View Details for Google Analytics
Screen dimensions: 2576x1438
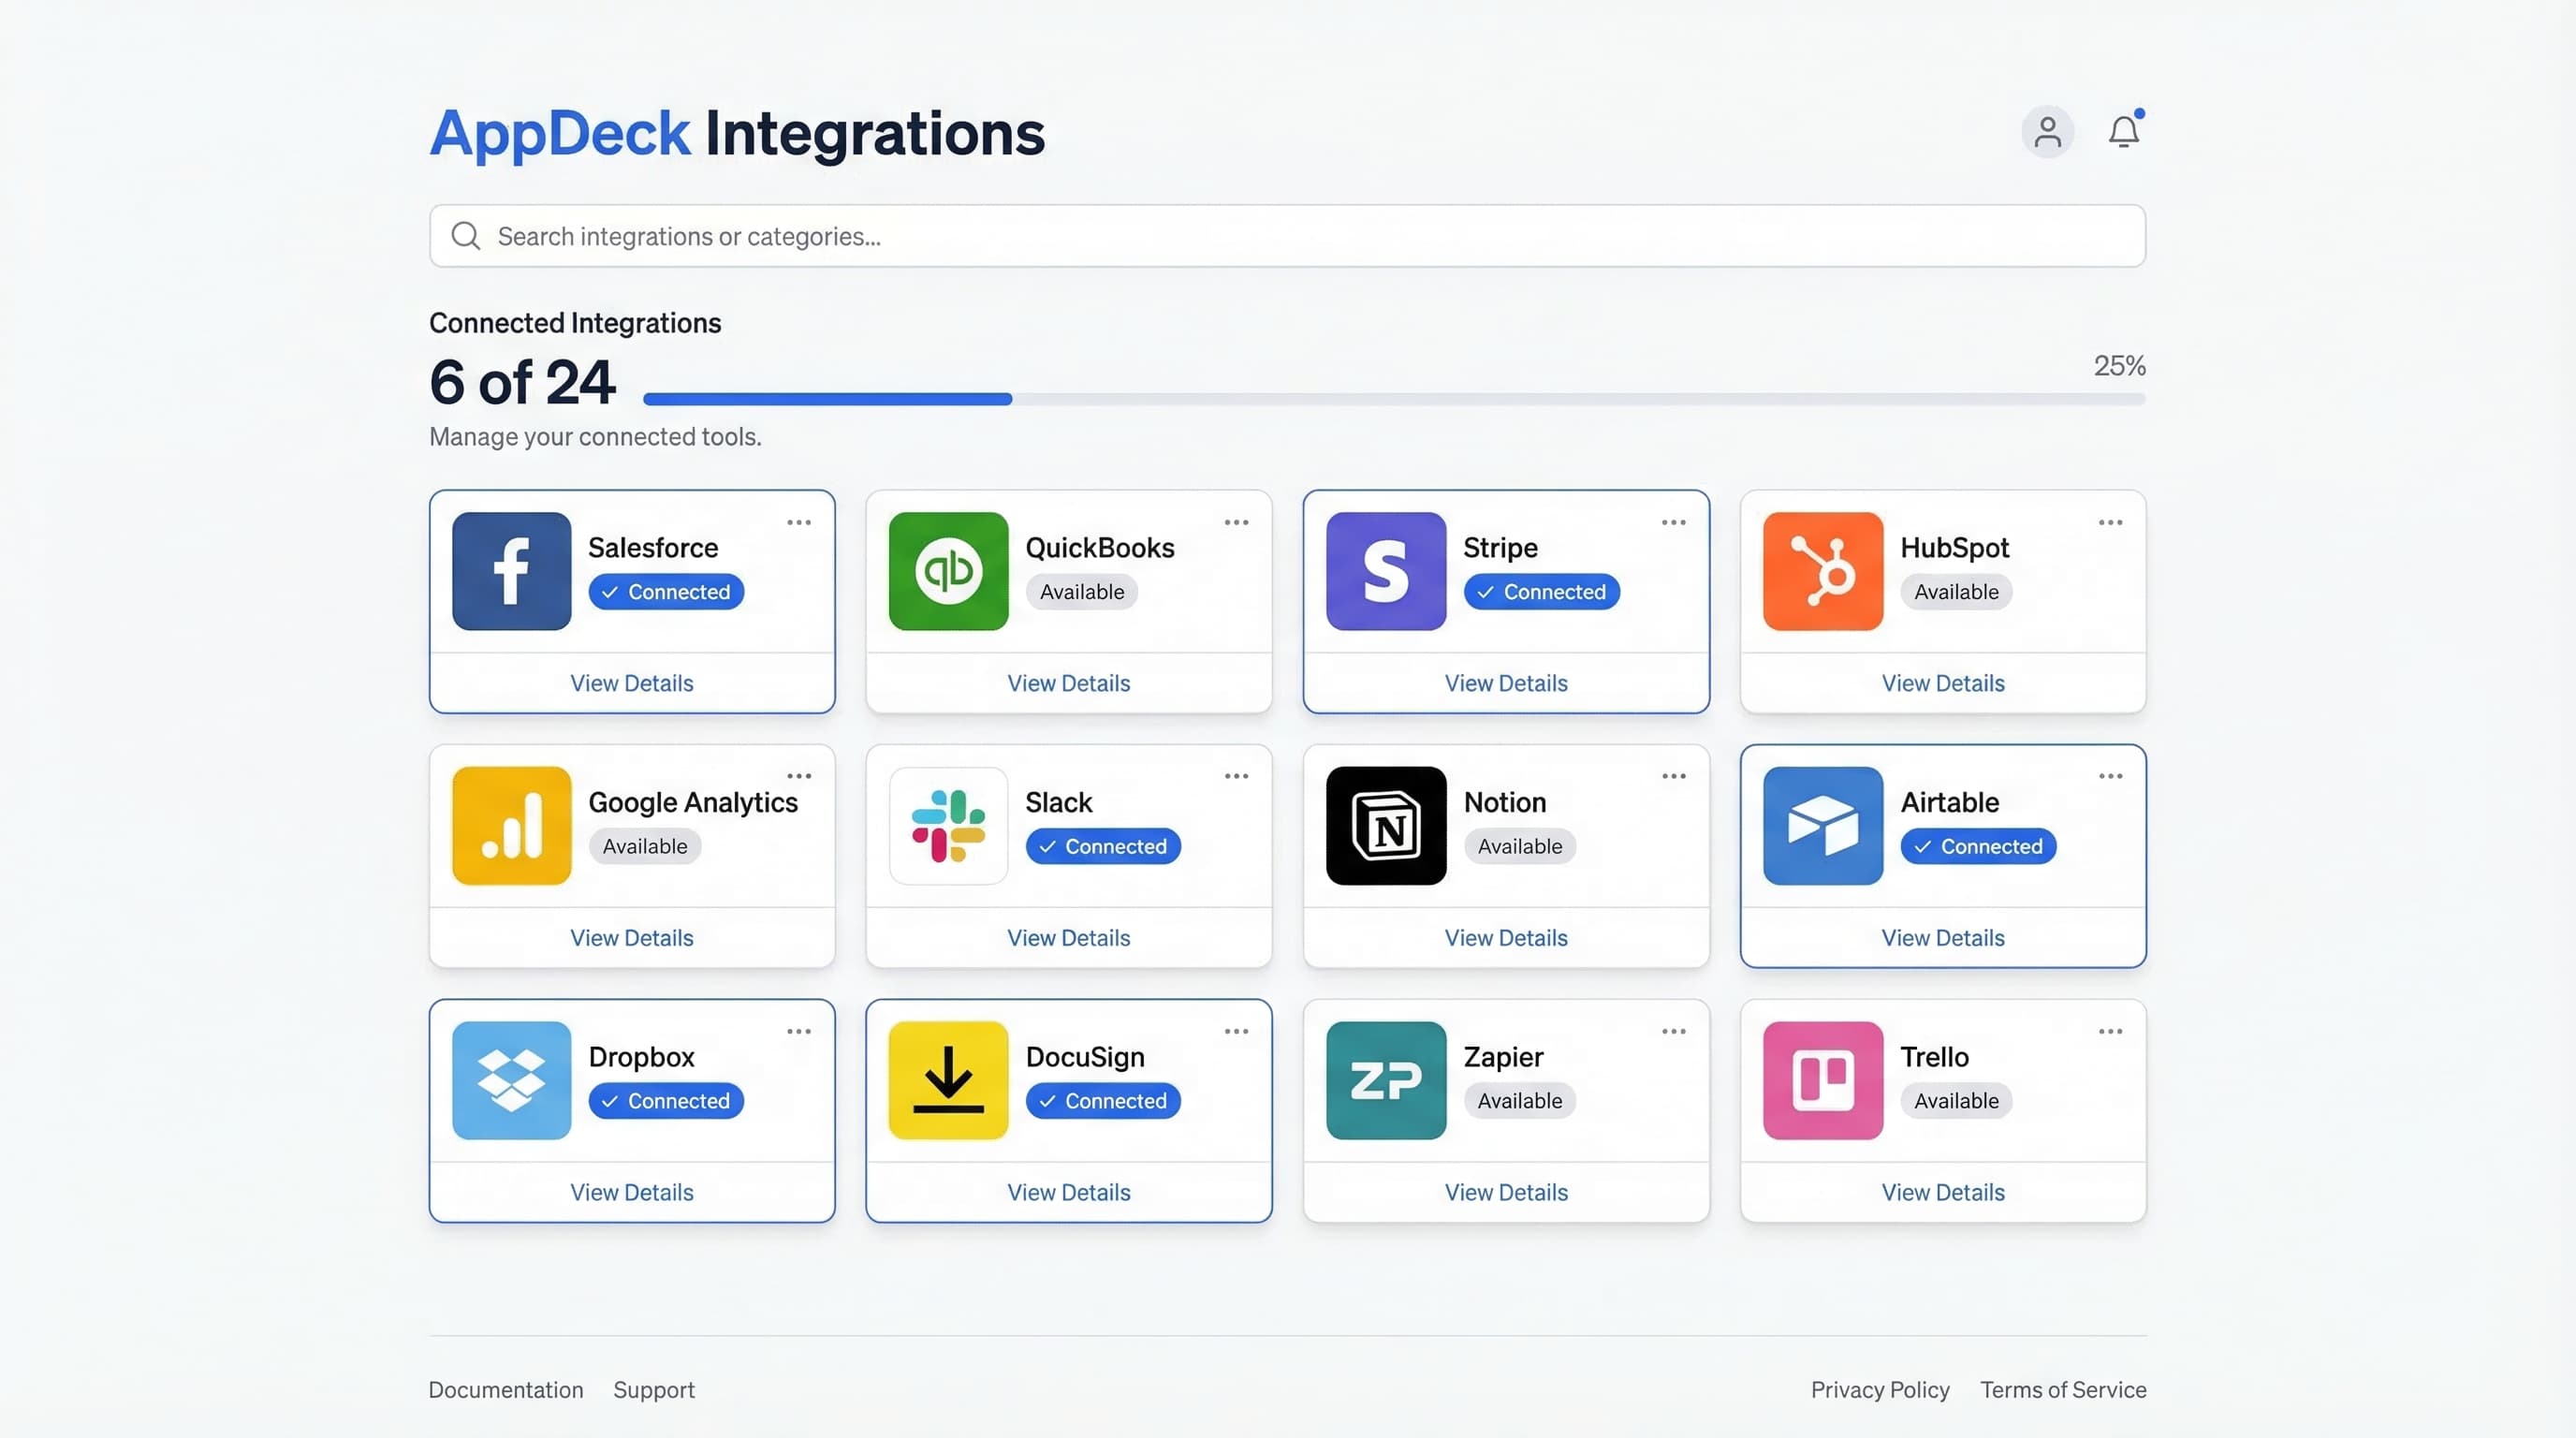[631, 938]
